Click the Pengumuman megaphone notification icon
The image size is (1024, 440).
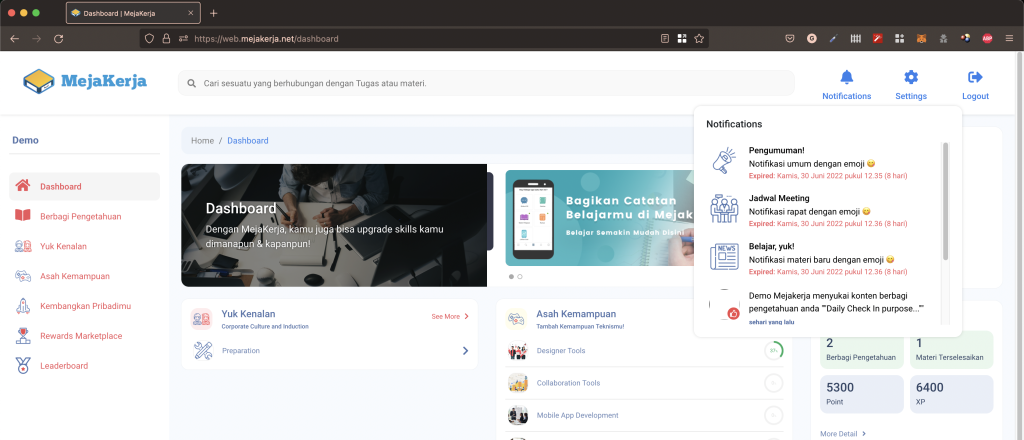click(x=724, y=163)
